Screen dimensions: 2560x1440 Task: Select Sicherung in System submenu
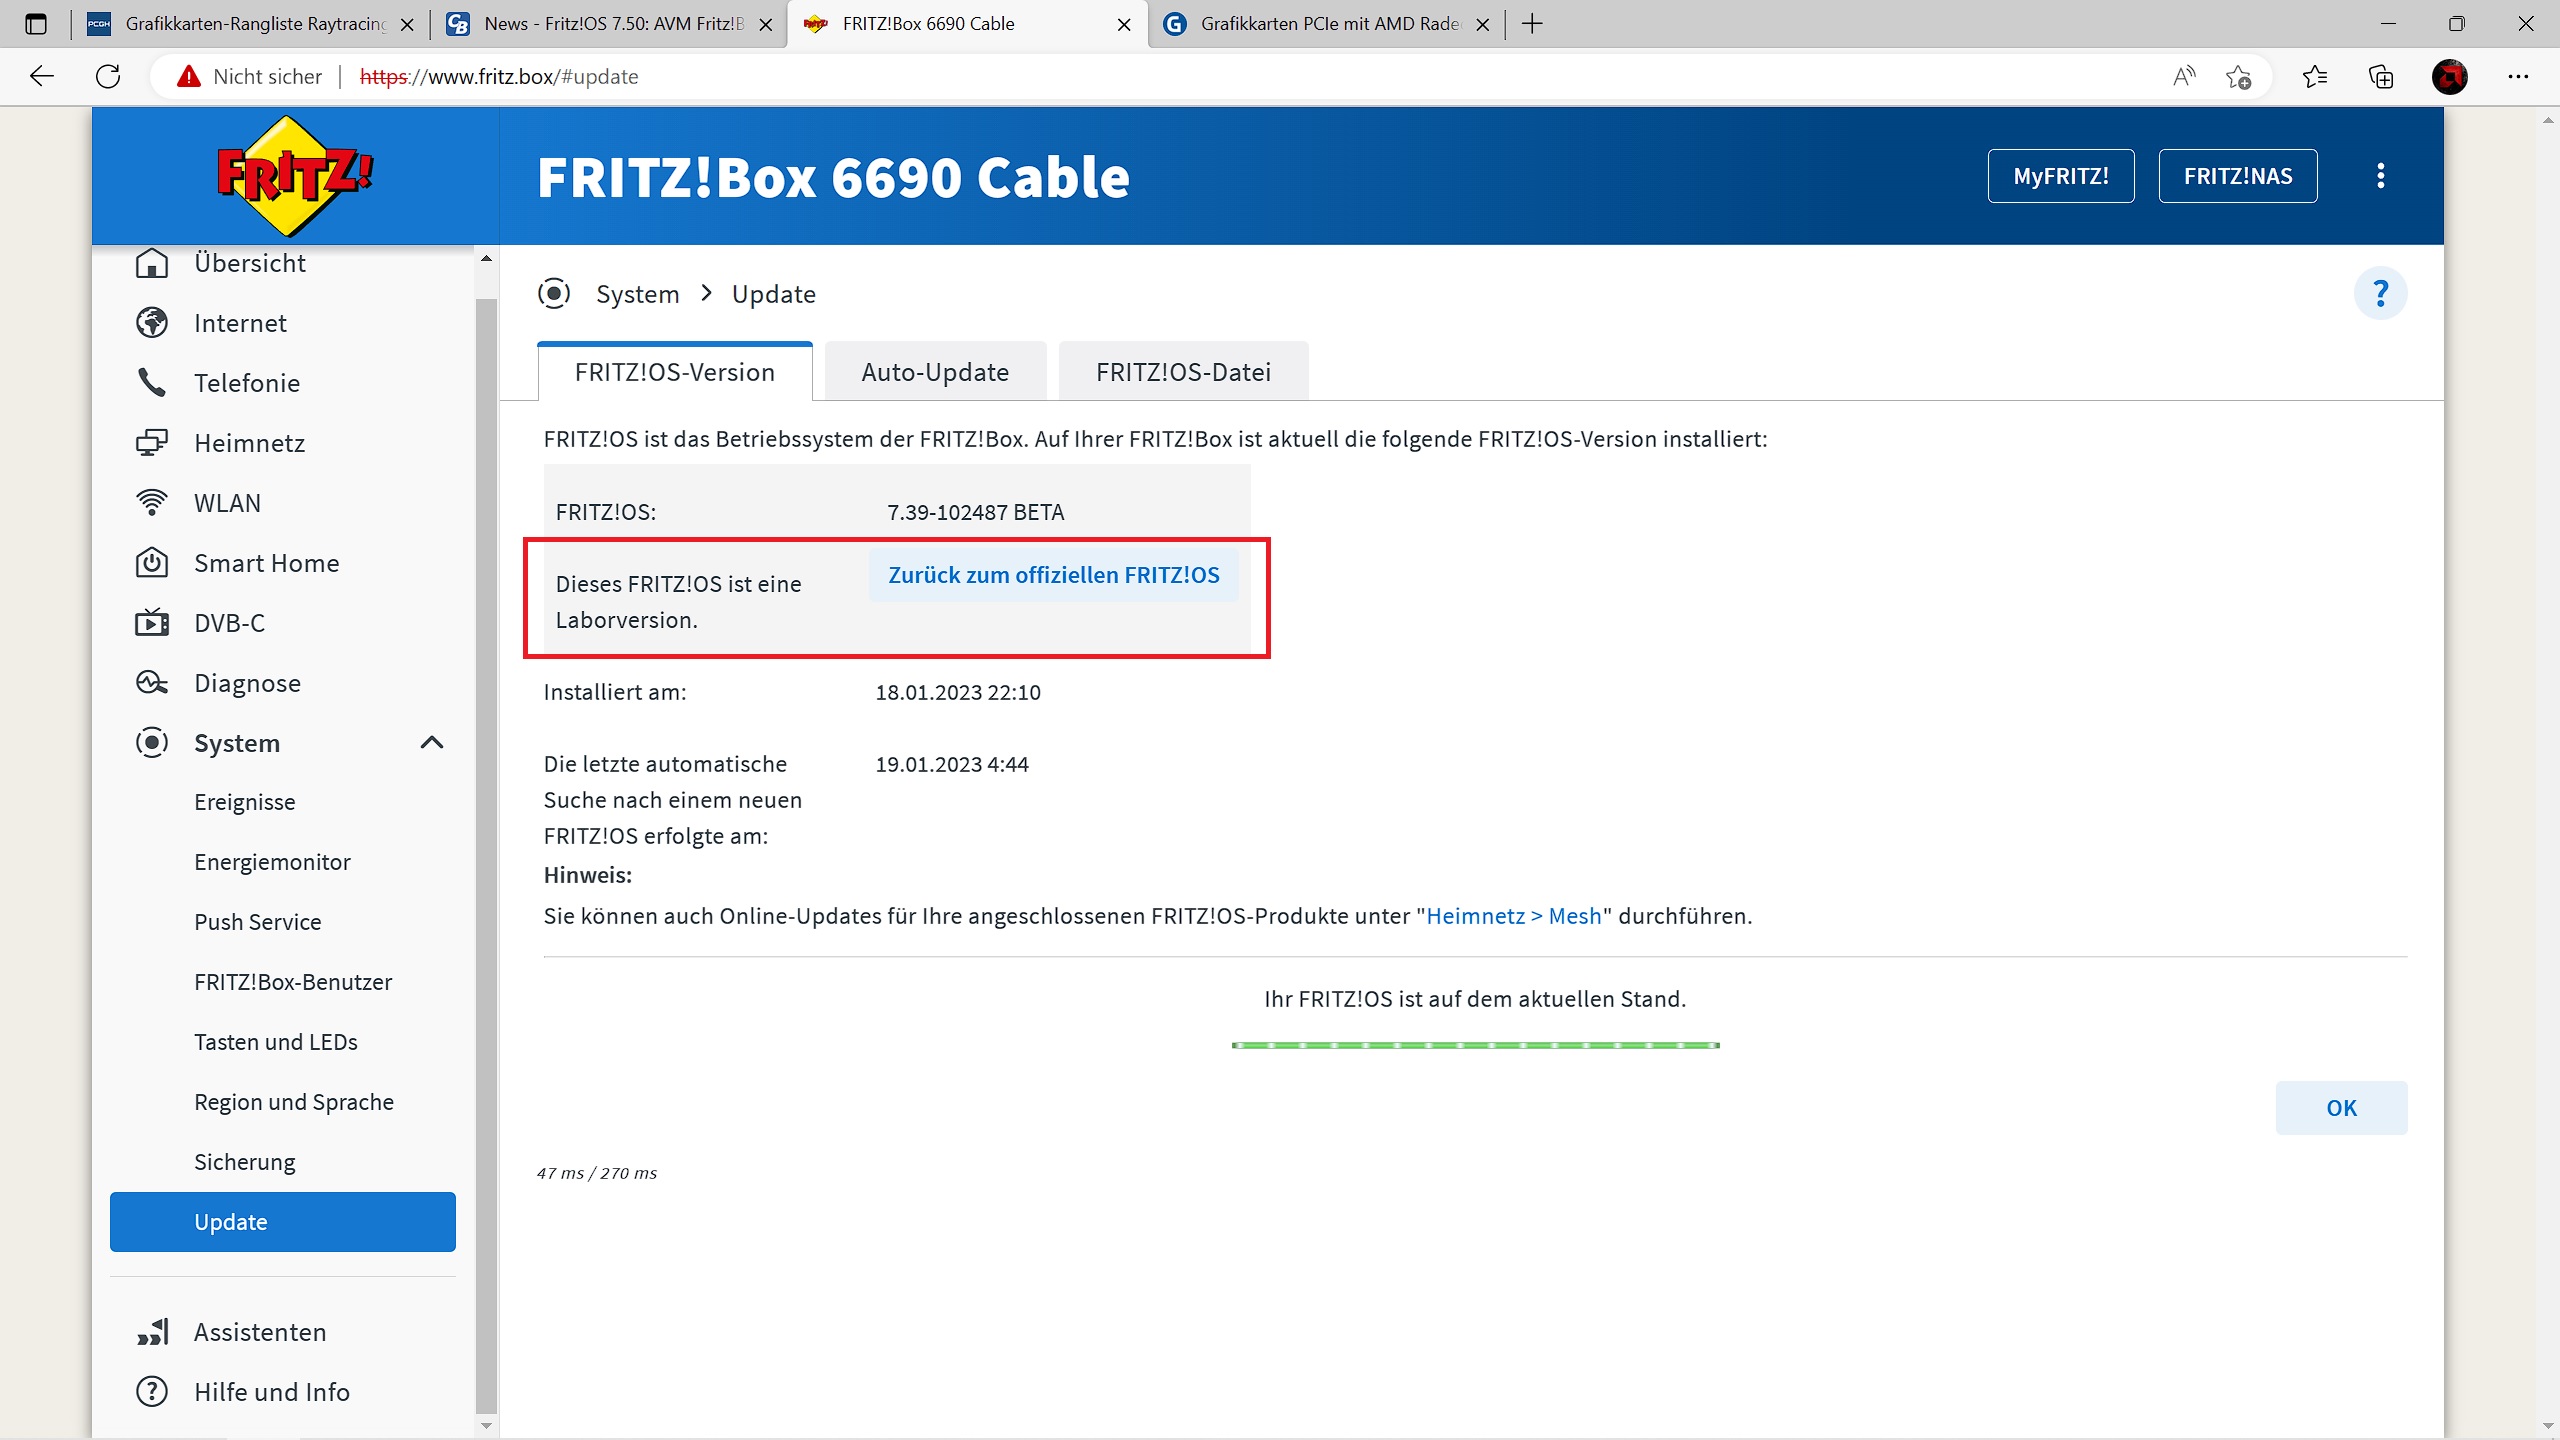click(245, 1162)
